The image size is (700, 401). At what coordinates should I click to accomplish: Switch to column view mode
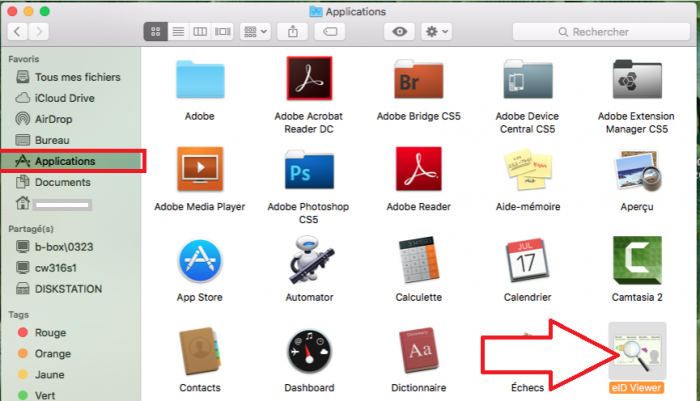click(200, 31)
